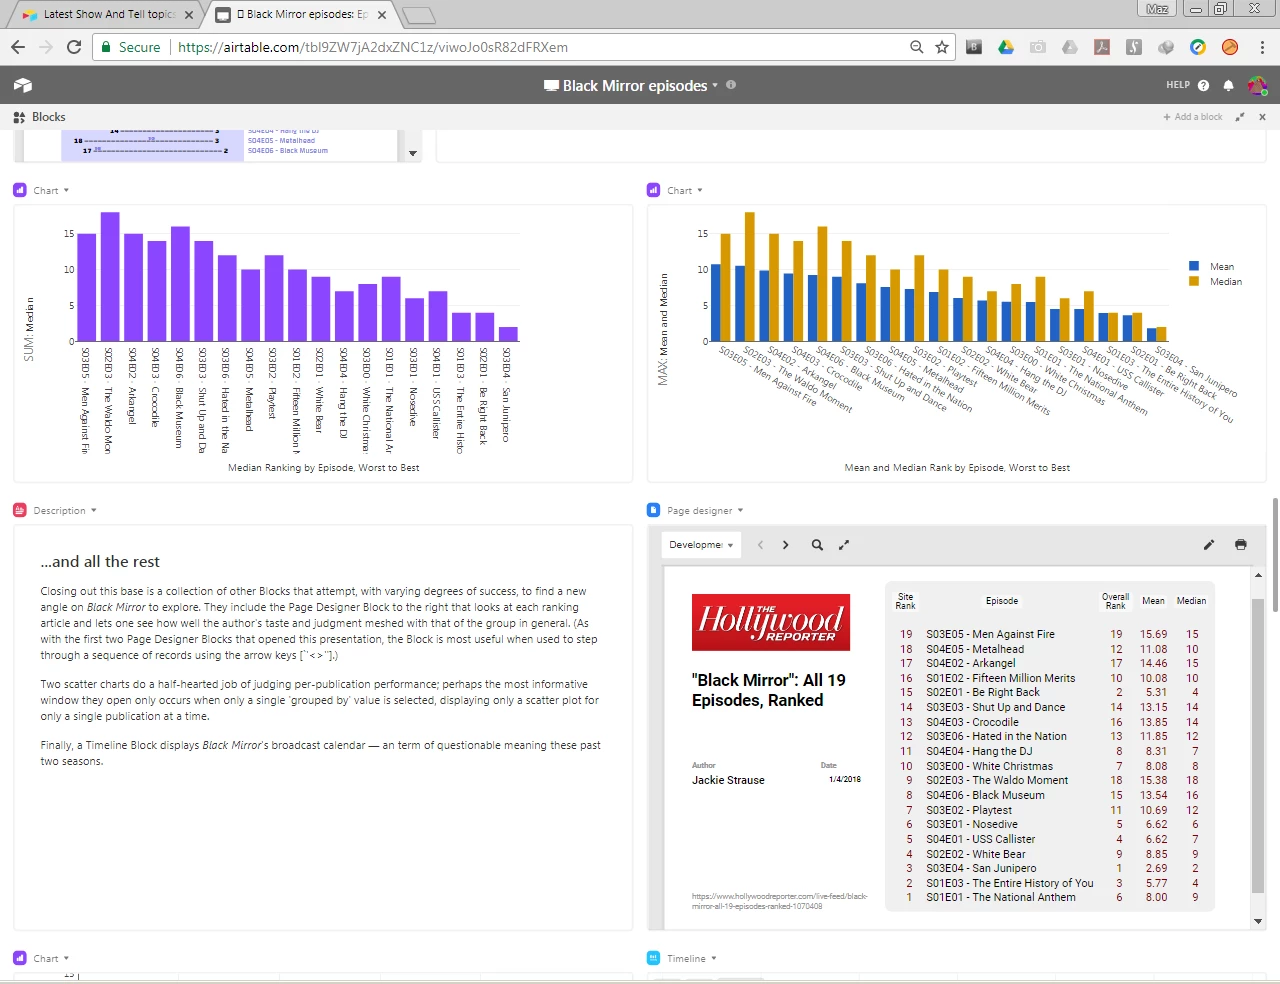
Task: Open the Description block menu
Action: (x=94, y=510)
